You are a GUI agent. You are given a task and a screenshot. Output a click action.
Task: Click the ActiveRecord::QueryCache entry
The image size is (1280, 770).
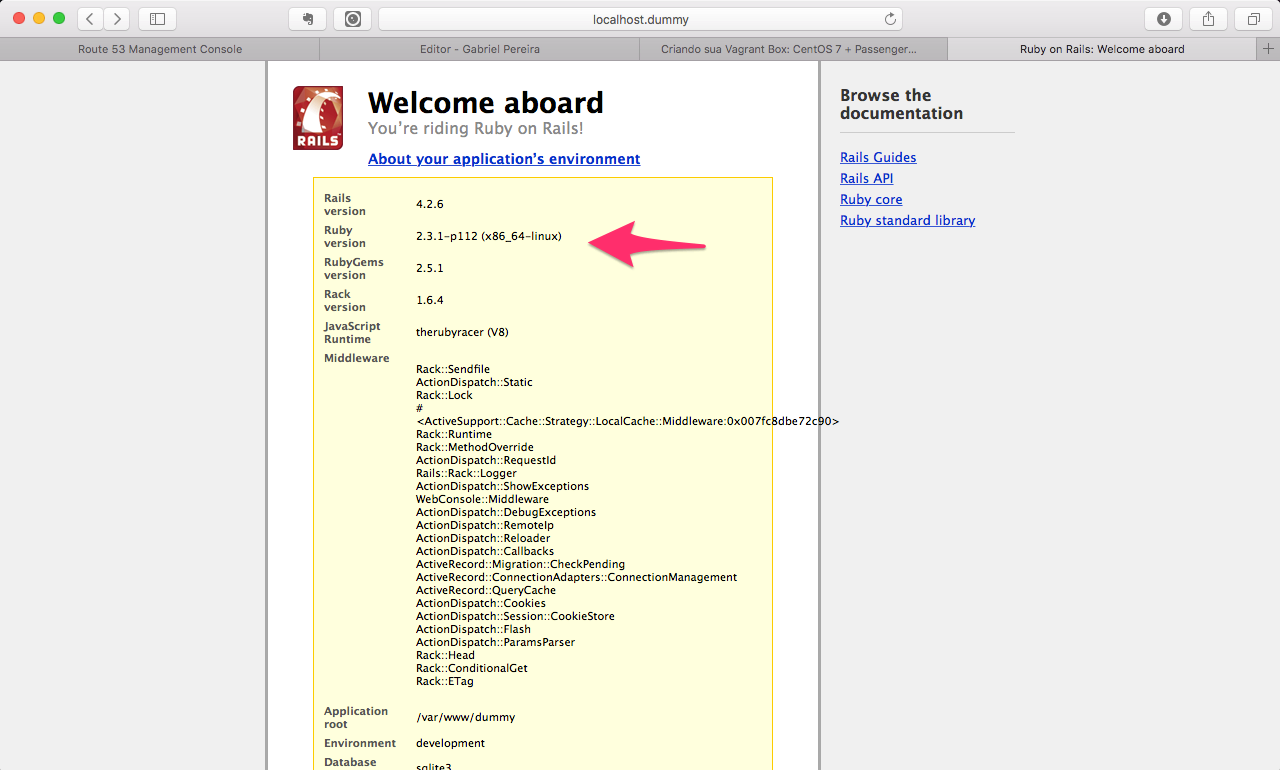[x=486, y=590]
